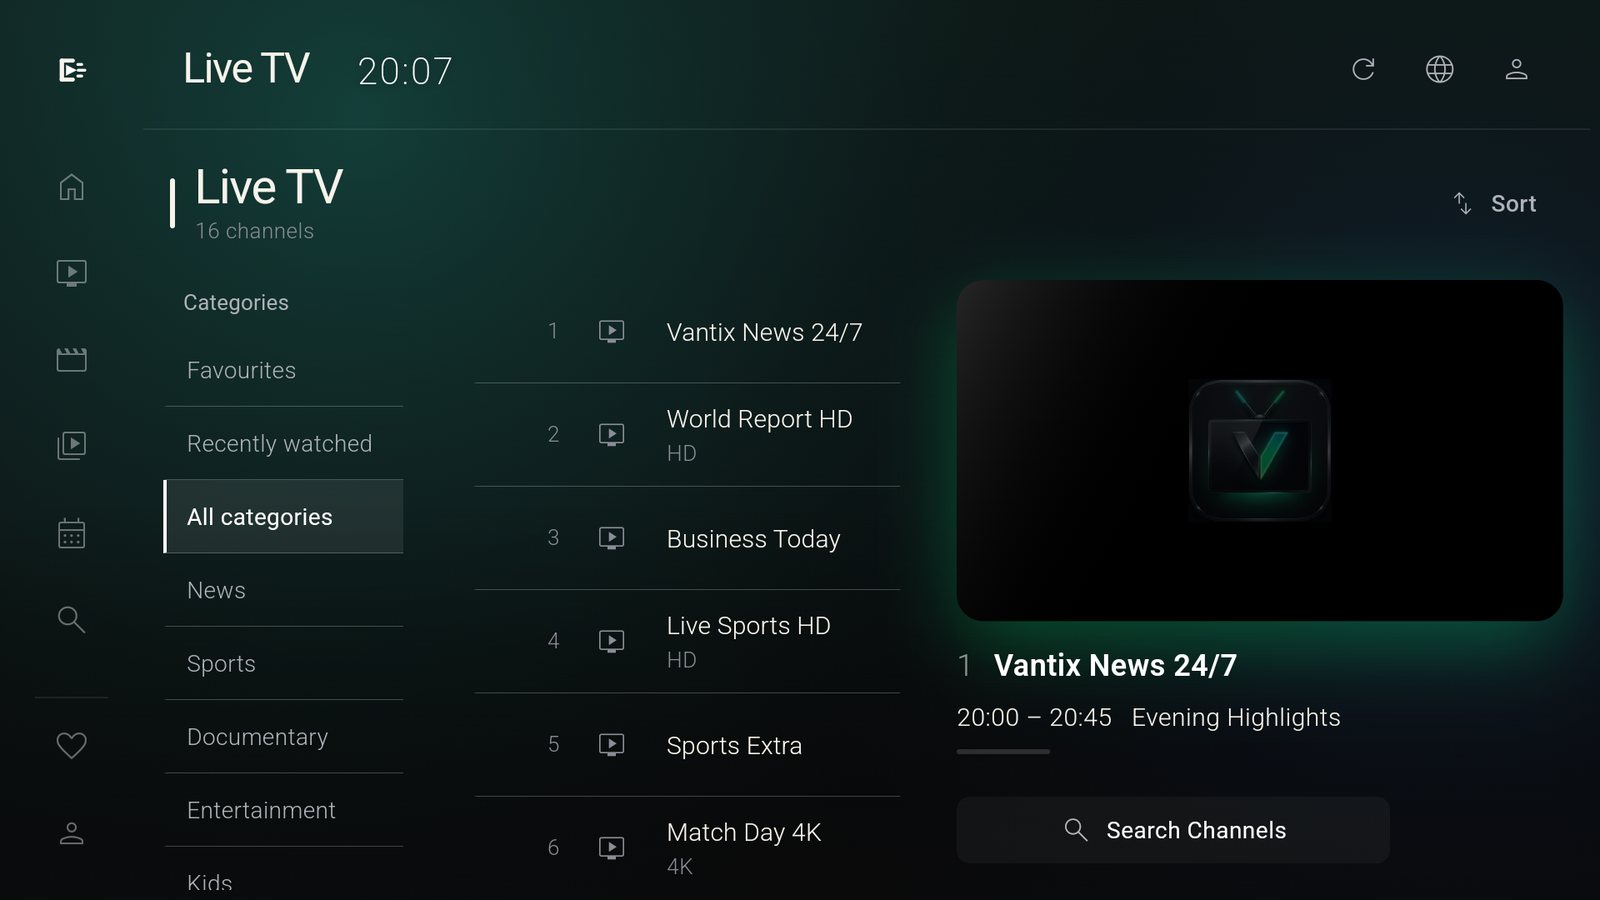Choose channel Sports Extra

tap(687, 745)
